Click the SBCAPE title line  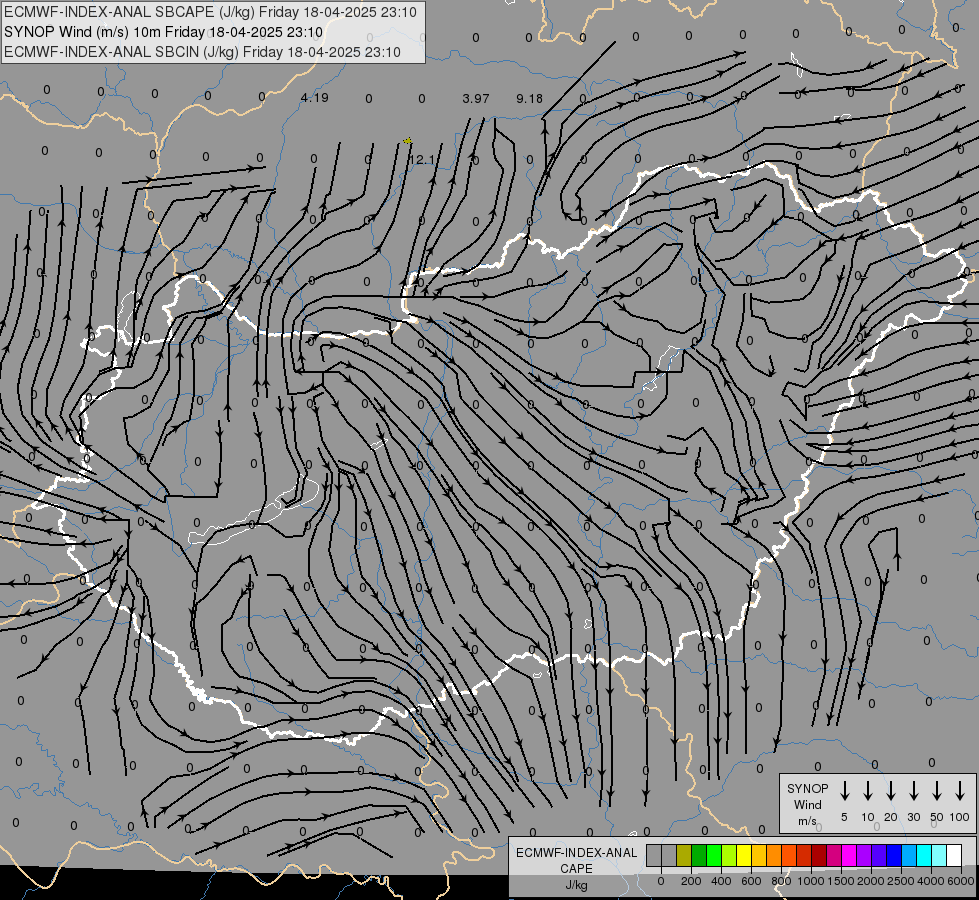click(x=210, y=12)
